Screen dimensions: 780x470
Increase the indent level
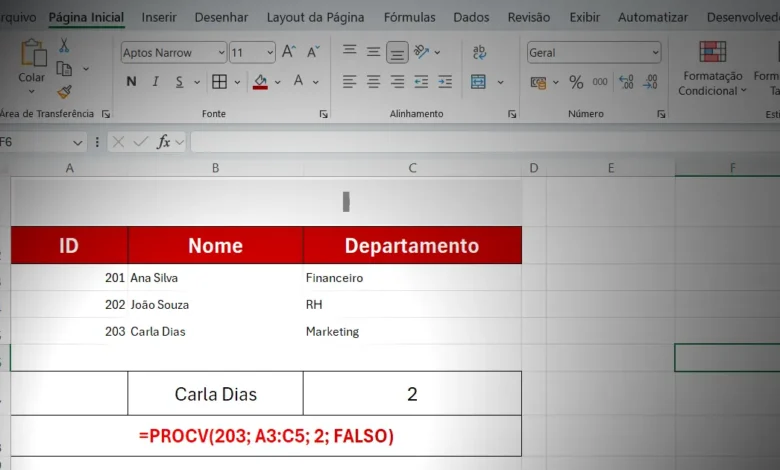click(x=445, y=82)
